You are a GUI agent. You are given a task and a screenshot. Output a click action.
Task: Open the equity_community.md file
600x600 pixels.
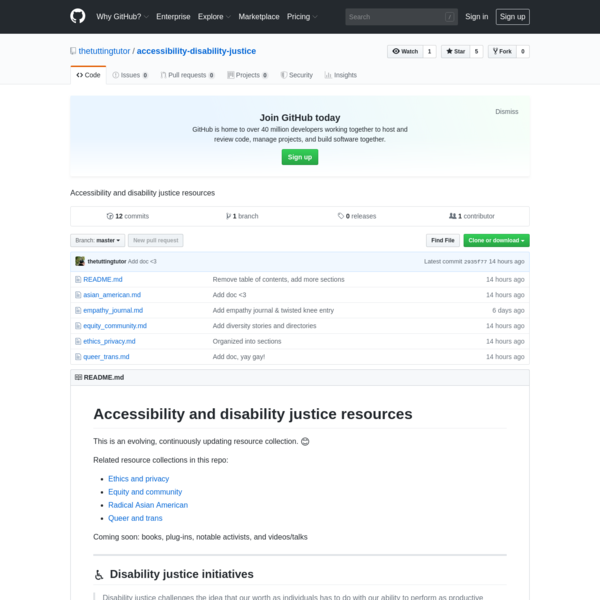115,326
